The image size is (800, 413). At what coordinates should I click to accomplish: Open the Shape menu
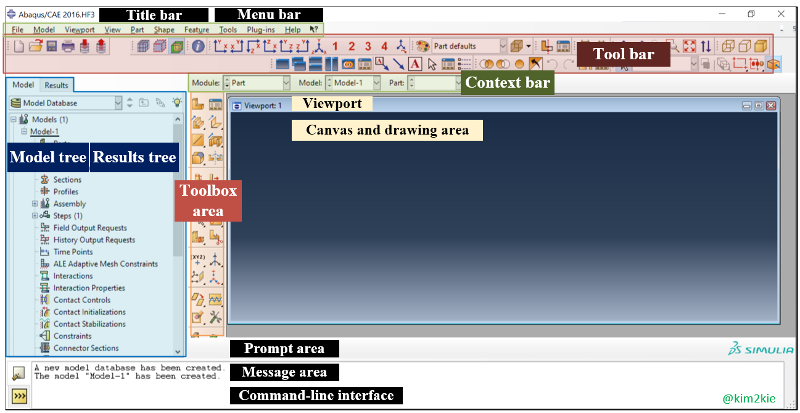164,30
